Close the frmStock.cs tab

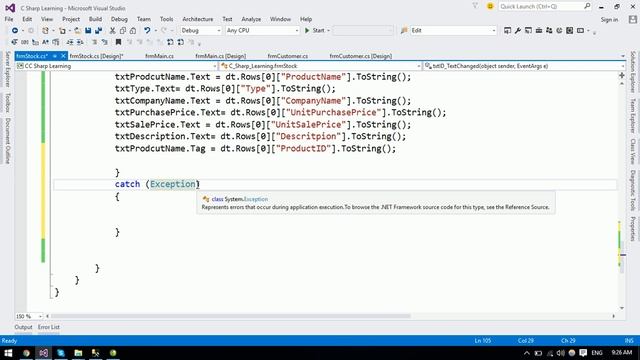coord(63,56)
